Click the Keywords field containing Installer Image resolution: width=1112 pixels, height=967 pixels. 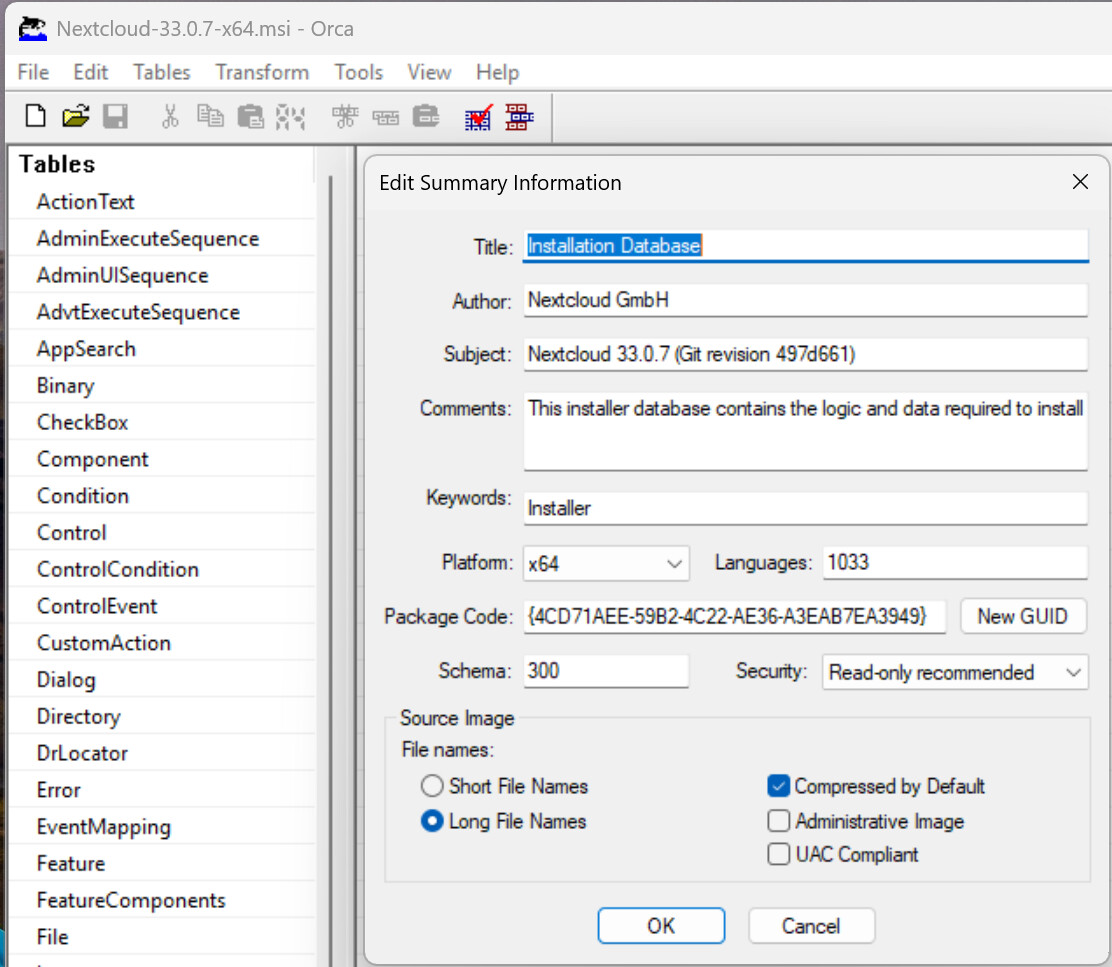tap(806, 508)
